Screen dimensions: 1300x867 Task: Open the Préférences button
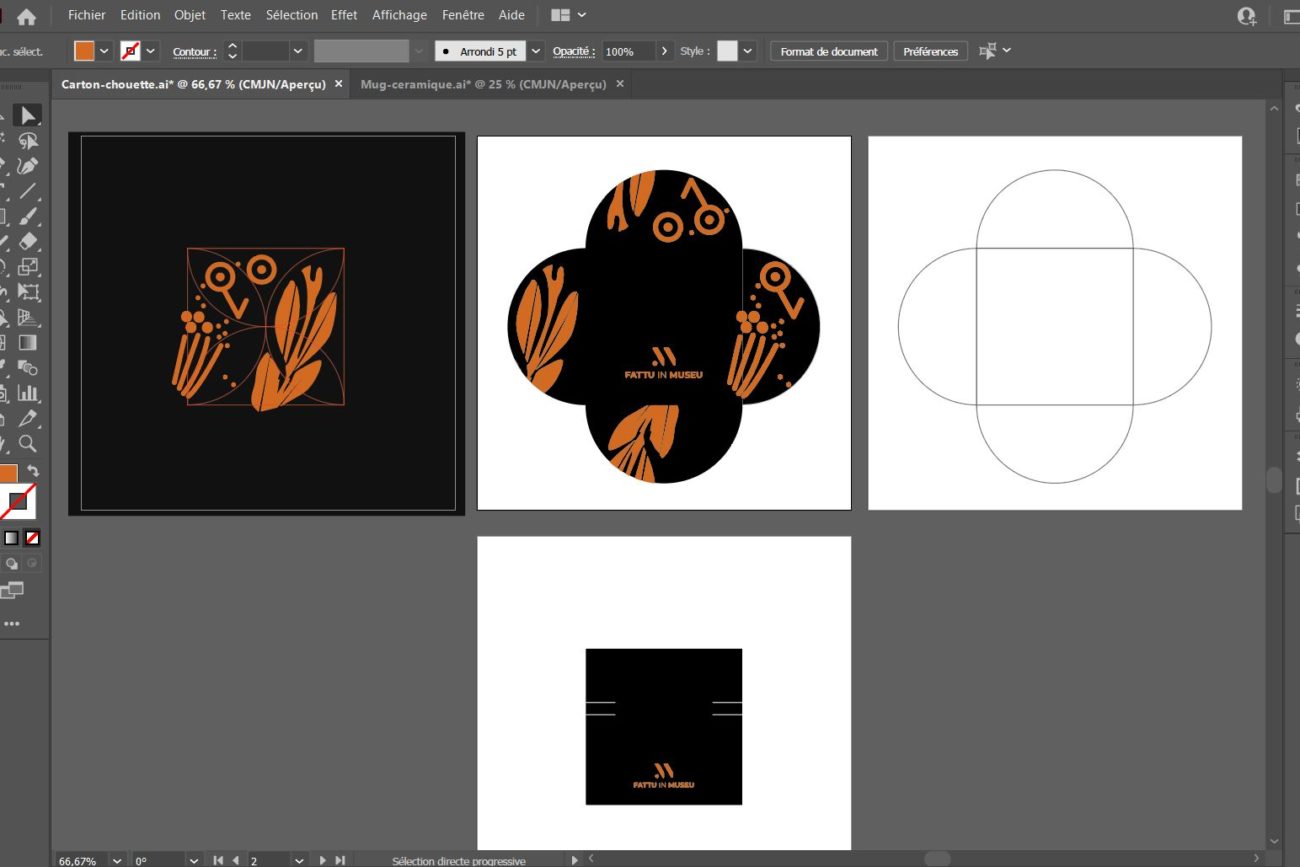(930, 51)
